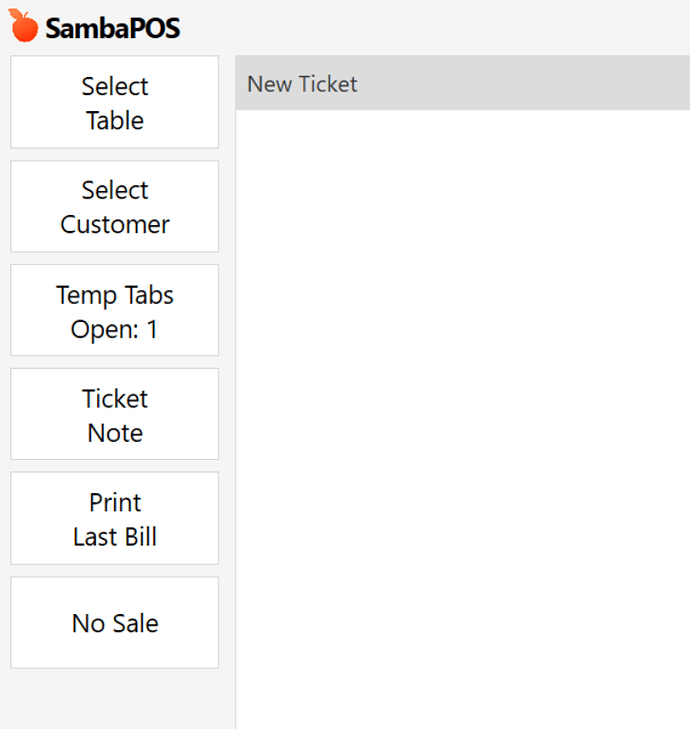The image size is (690, 729).
Task: Tap the word Customer on Select Customer
Action: click(x=115, y=225)
